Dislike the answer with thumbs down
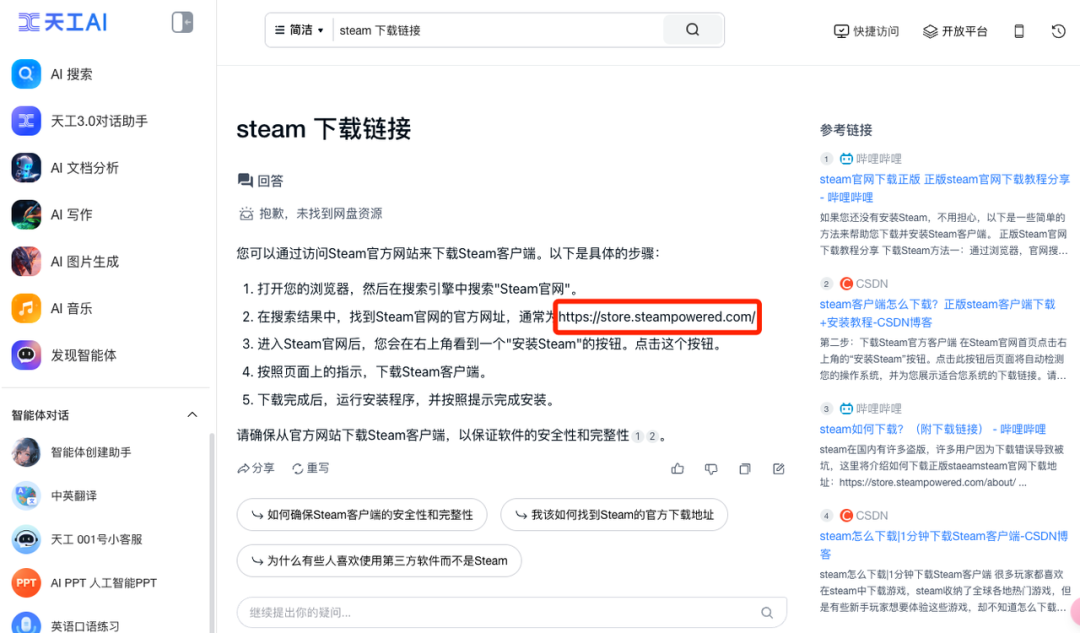Image resolution: width=1080 pixels, height=633 pixels. tap(712, 469)
